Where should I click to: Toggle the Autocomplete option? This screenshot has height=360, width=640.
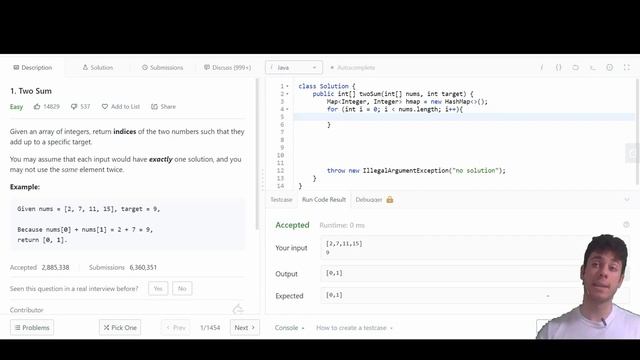(x=352, y=67)
